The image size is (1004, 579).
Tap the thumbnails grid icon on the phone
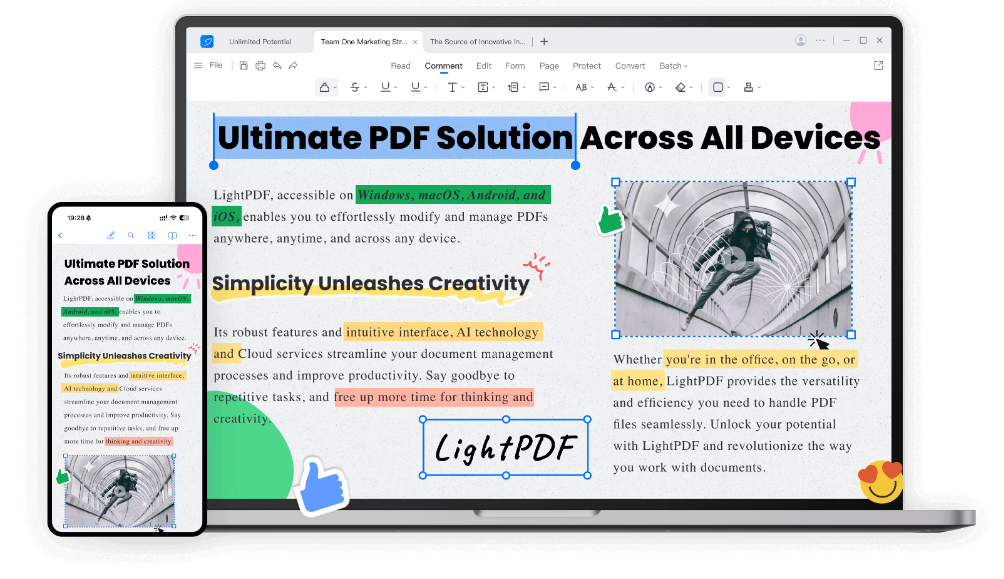coord(152,236)
